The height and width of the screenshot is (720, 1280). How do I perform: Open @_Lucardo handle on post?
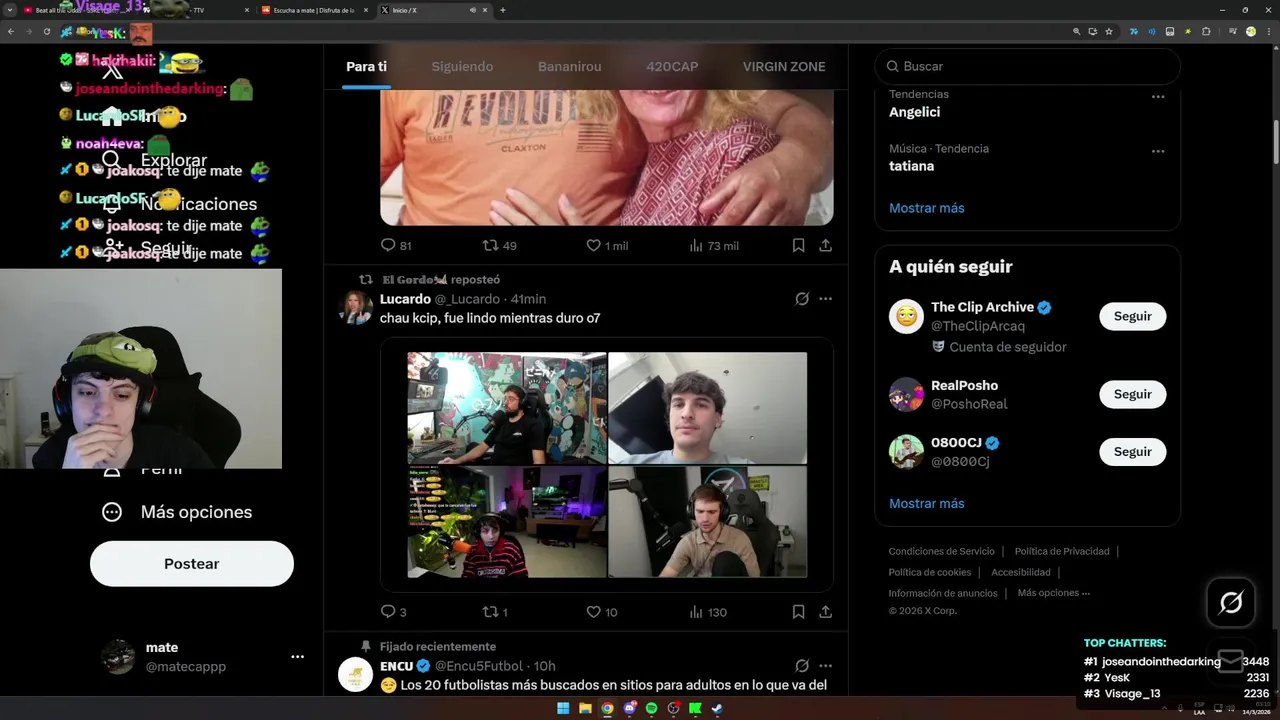click(467, 299)
